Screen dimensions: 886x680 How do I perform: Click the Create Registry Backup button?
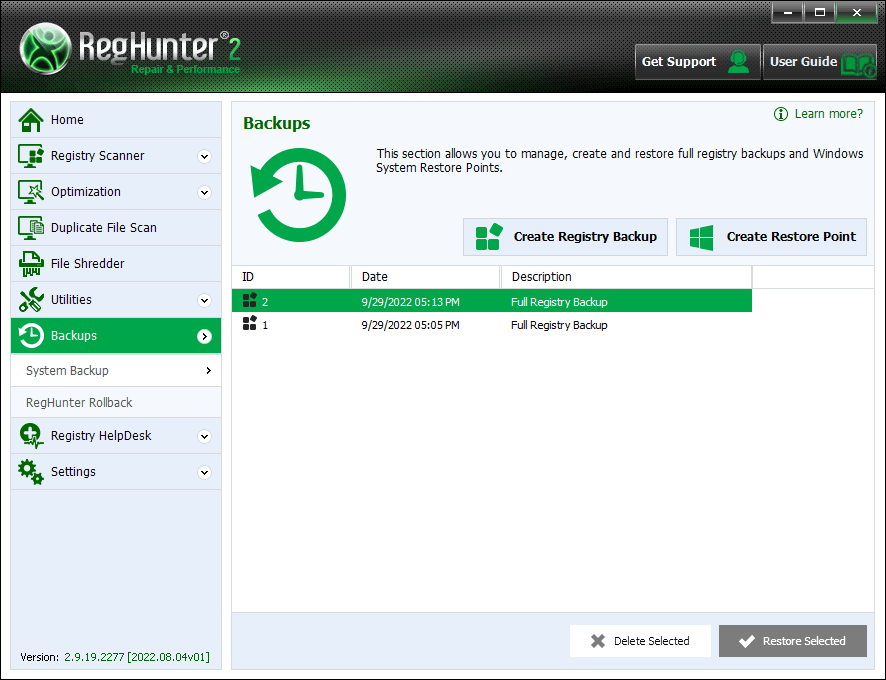[565, 237]
